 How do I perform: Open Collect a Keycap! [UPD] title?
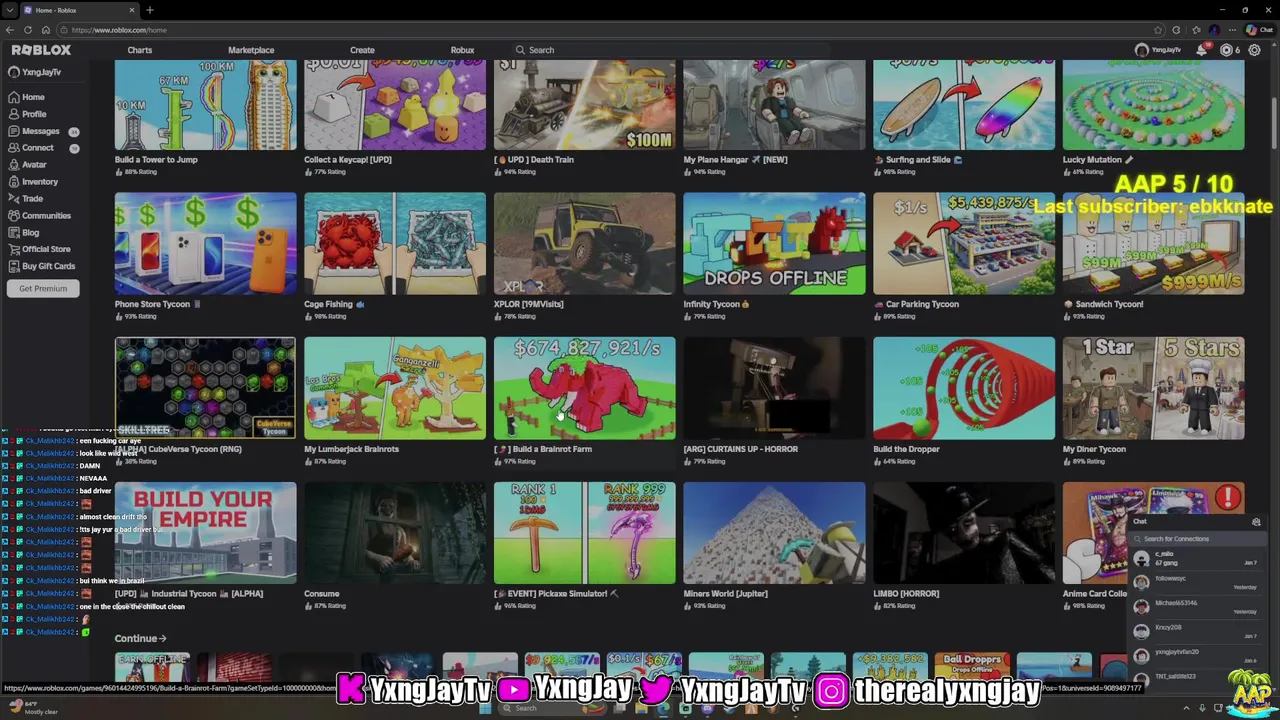pyautogui.click(x=348, y=159)
